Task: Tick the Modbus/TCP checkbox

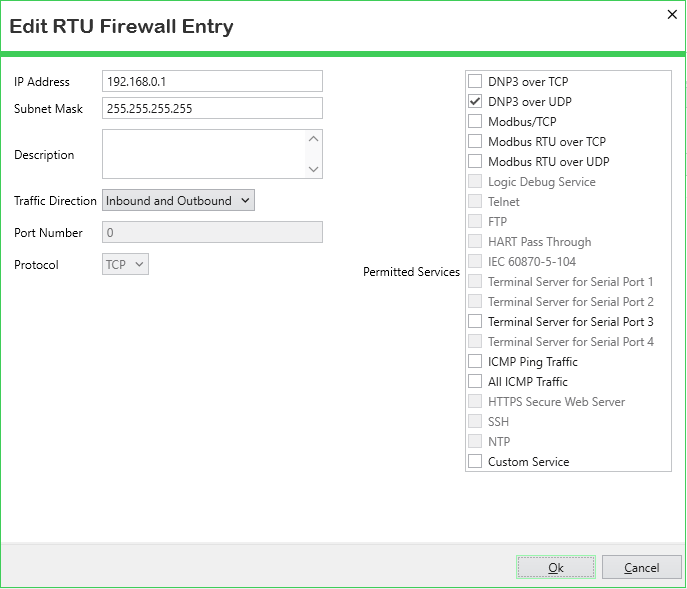Action: [475, 122]
